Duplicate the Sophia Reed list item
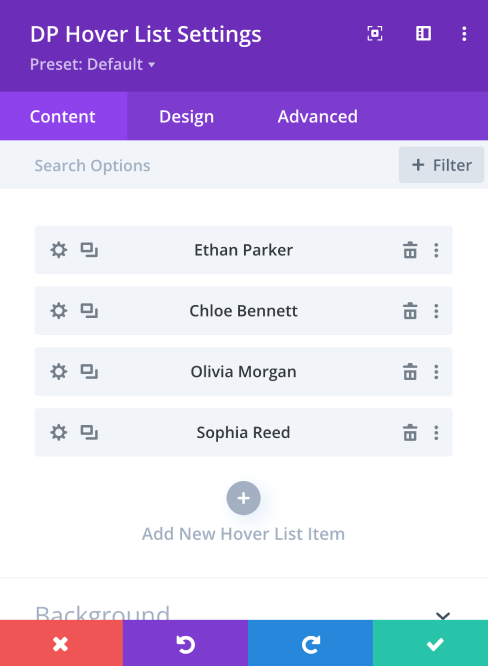Screen dimensions: 488x666 [89, 433]
